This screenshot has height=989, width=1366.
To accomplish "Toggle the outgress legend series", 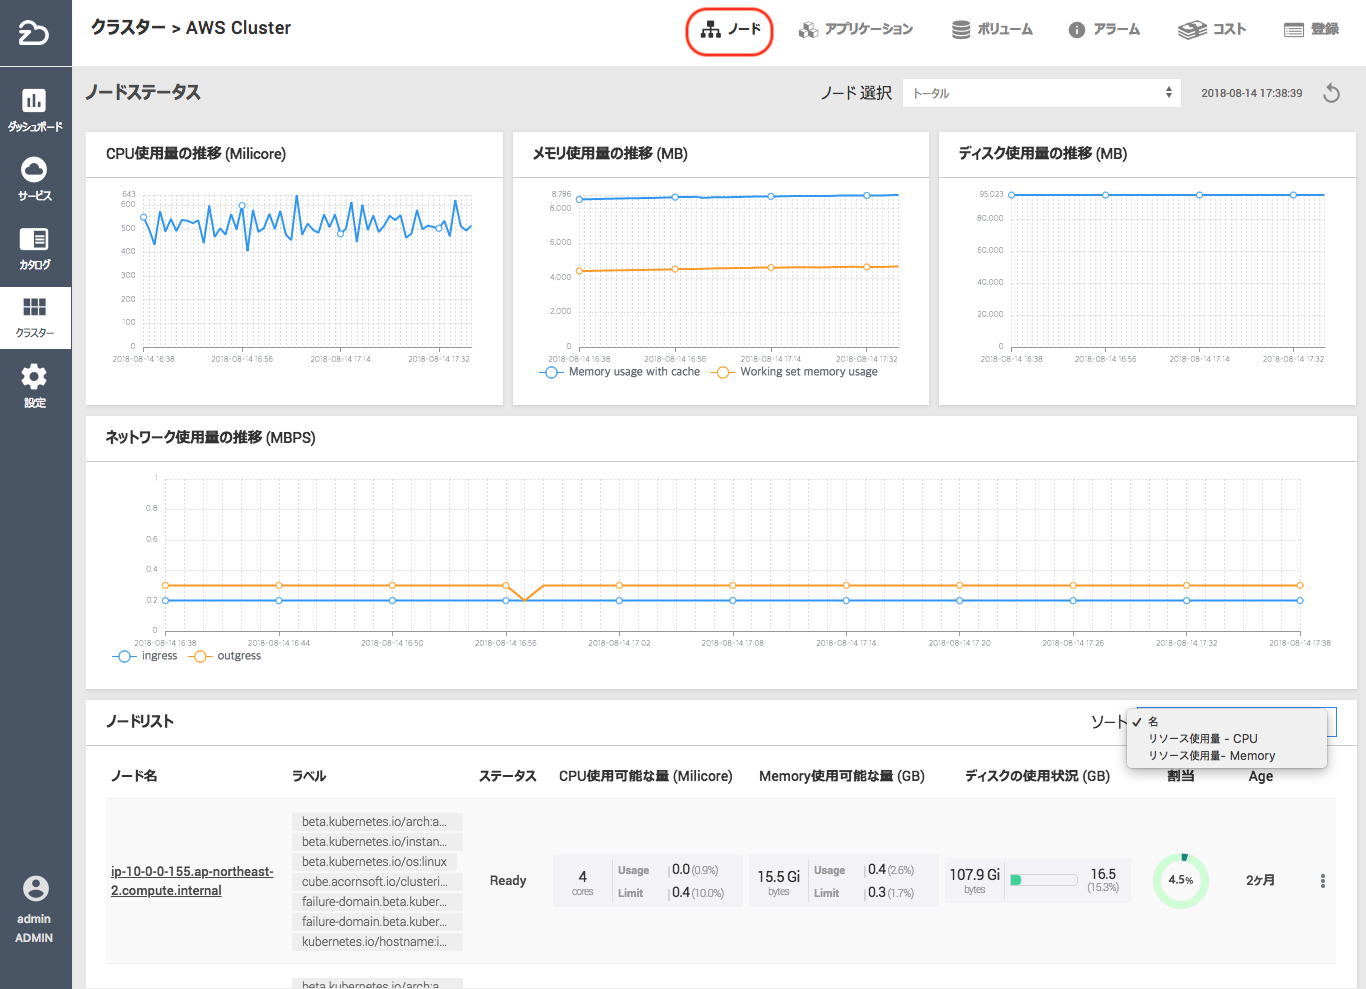I will [225, 656].
